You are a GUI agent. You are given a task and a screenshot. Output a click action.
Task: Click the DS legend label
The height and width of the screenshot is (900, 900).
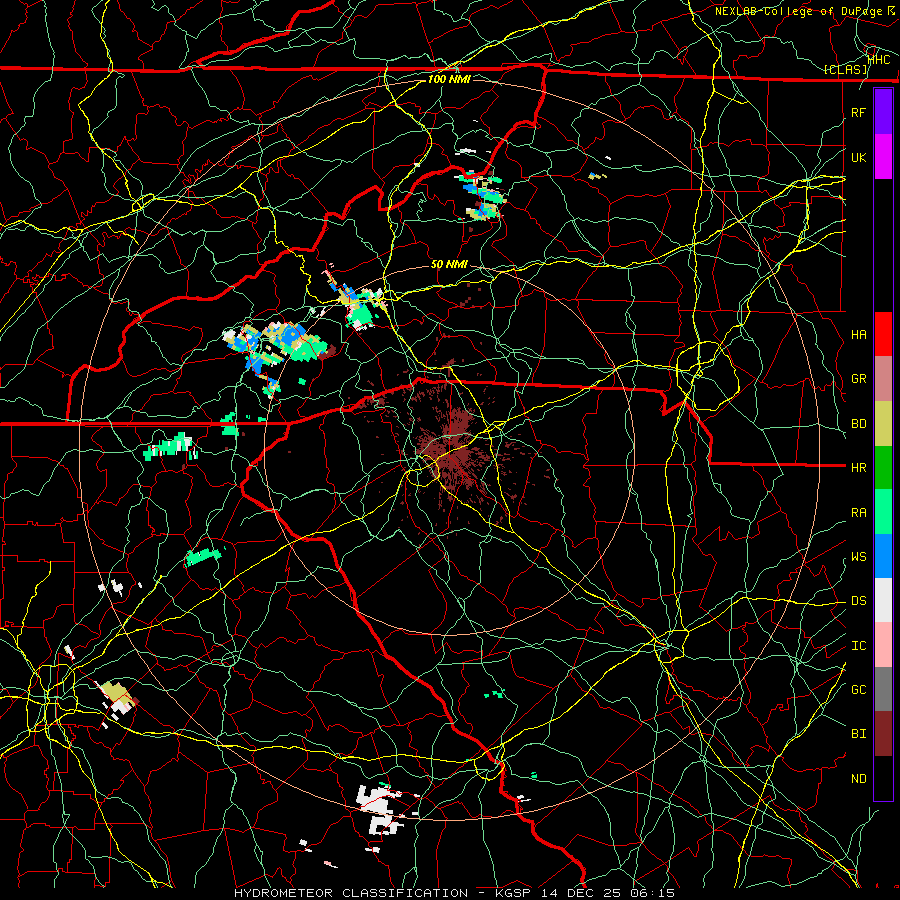click(x=858, y=601)
